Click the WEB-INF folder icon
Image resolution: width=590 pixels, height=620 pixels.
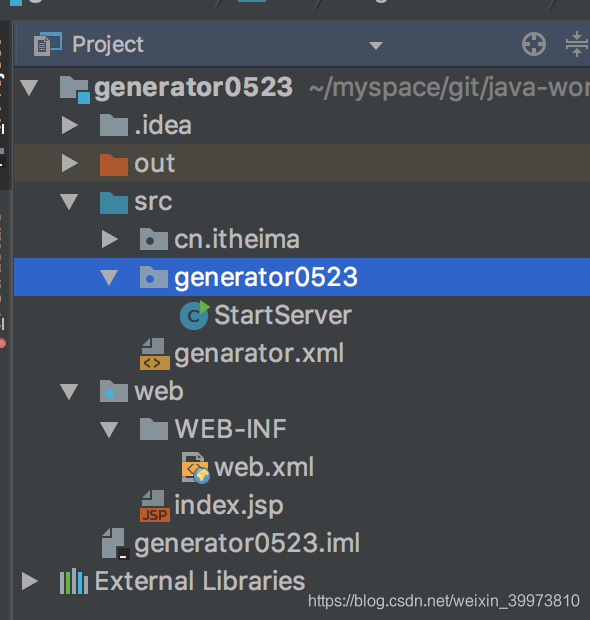(154, 429)
